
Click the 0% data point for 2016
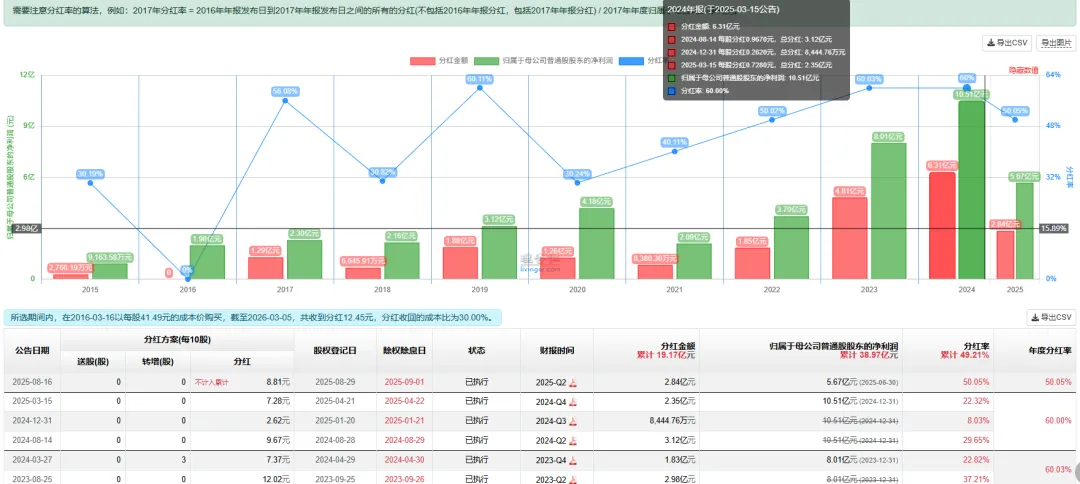[187, 278]
